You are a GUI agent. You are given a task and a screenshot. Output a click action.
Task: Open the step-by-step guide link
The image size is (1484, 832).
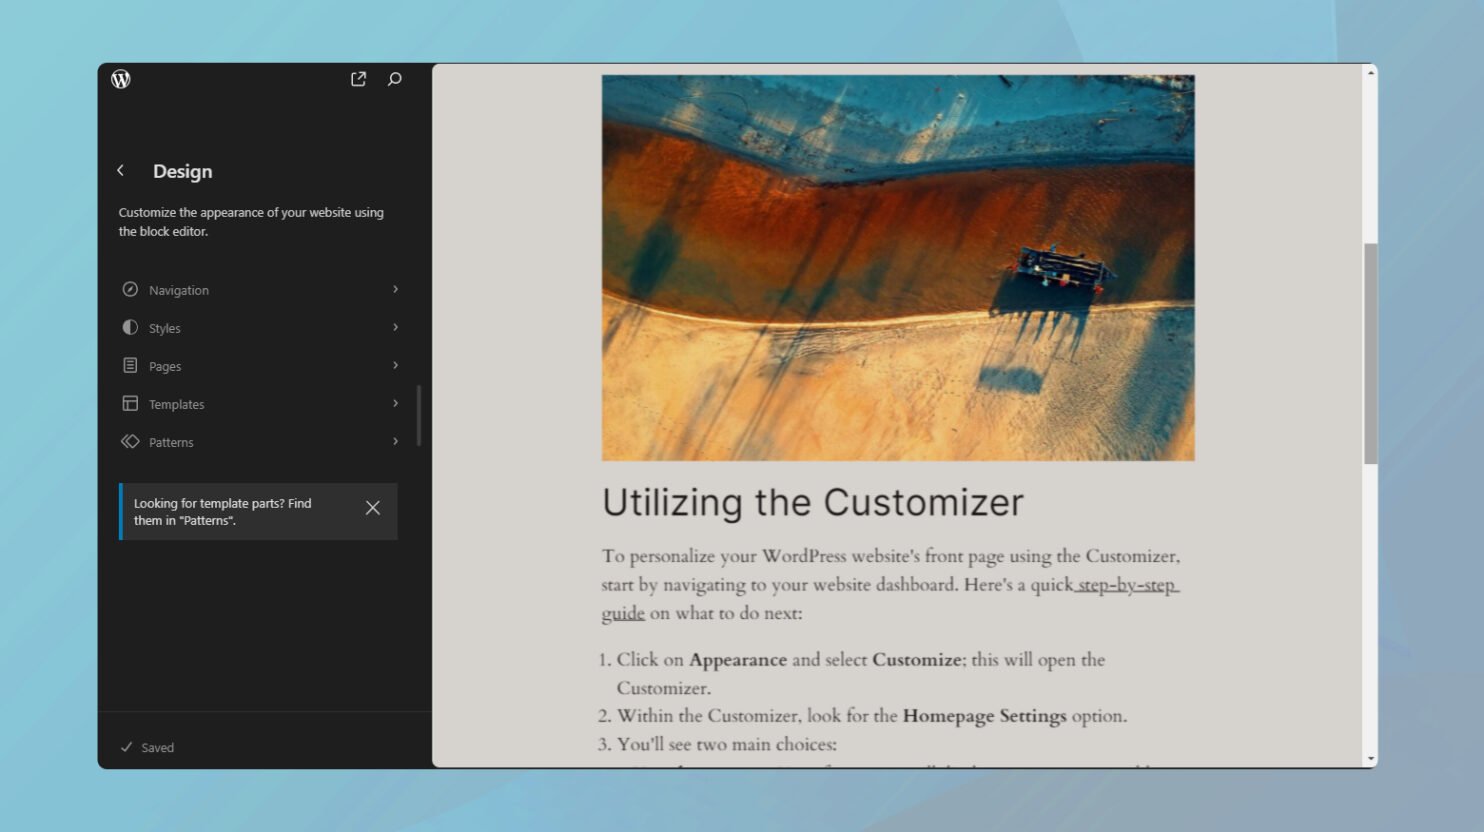[x=1126, y=585]
